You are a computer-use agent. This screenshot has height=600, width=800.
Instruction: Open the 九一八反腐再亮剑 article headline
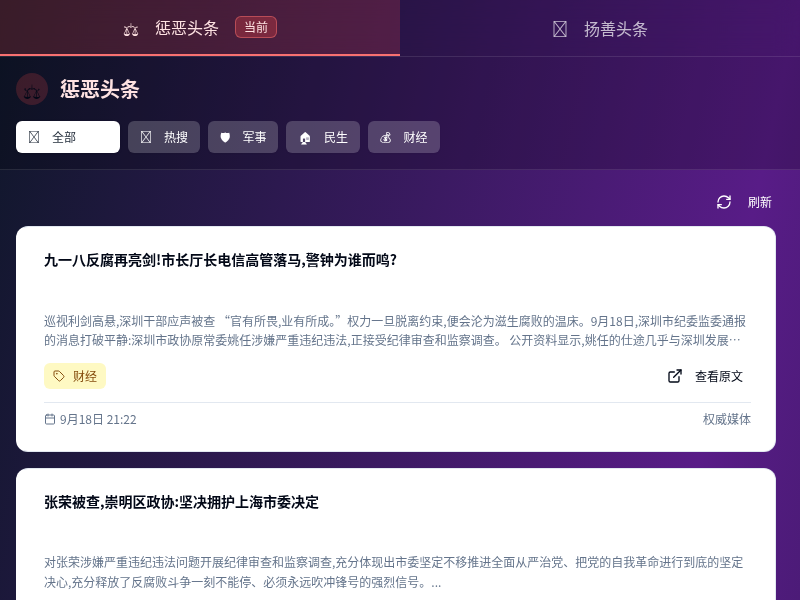(x=220, y=260)
